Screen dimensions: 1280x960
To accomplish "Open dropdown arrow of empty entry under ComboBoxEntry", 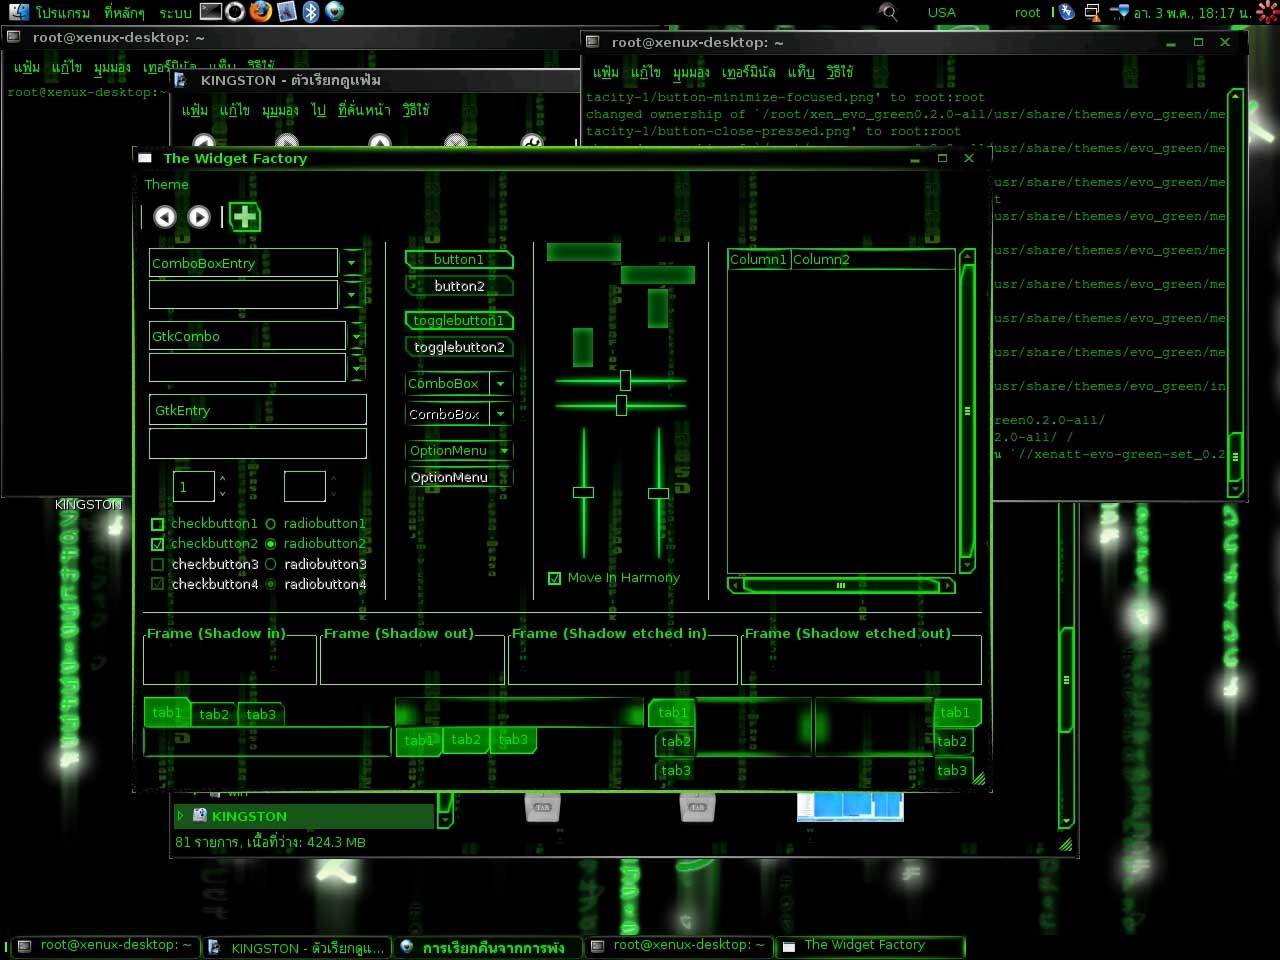I will (x=351, y=294).
